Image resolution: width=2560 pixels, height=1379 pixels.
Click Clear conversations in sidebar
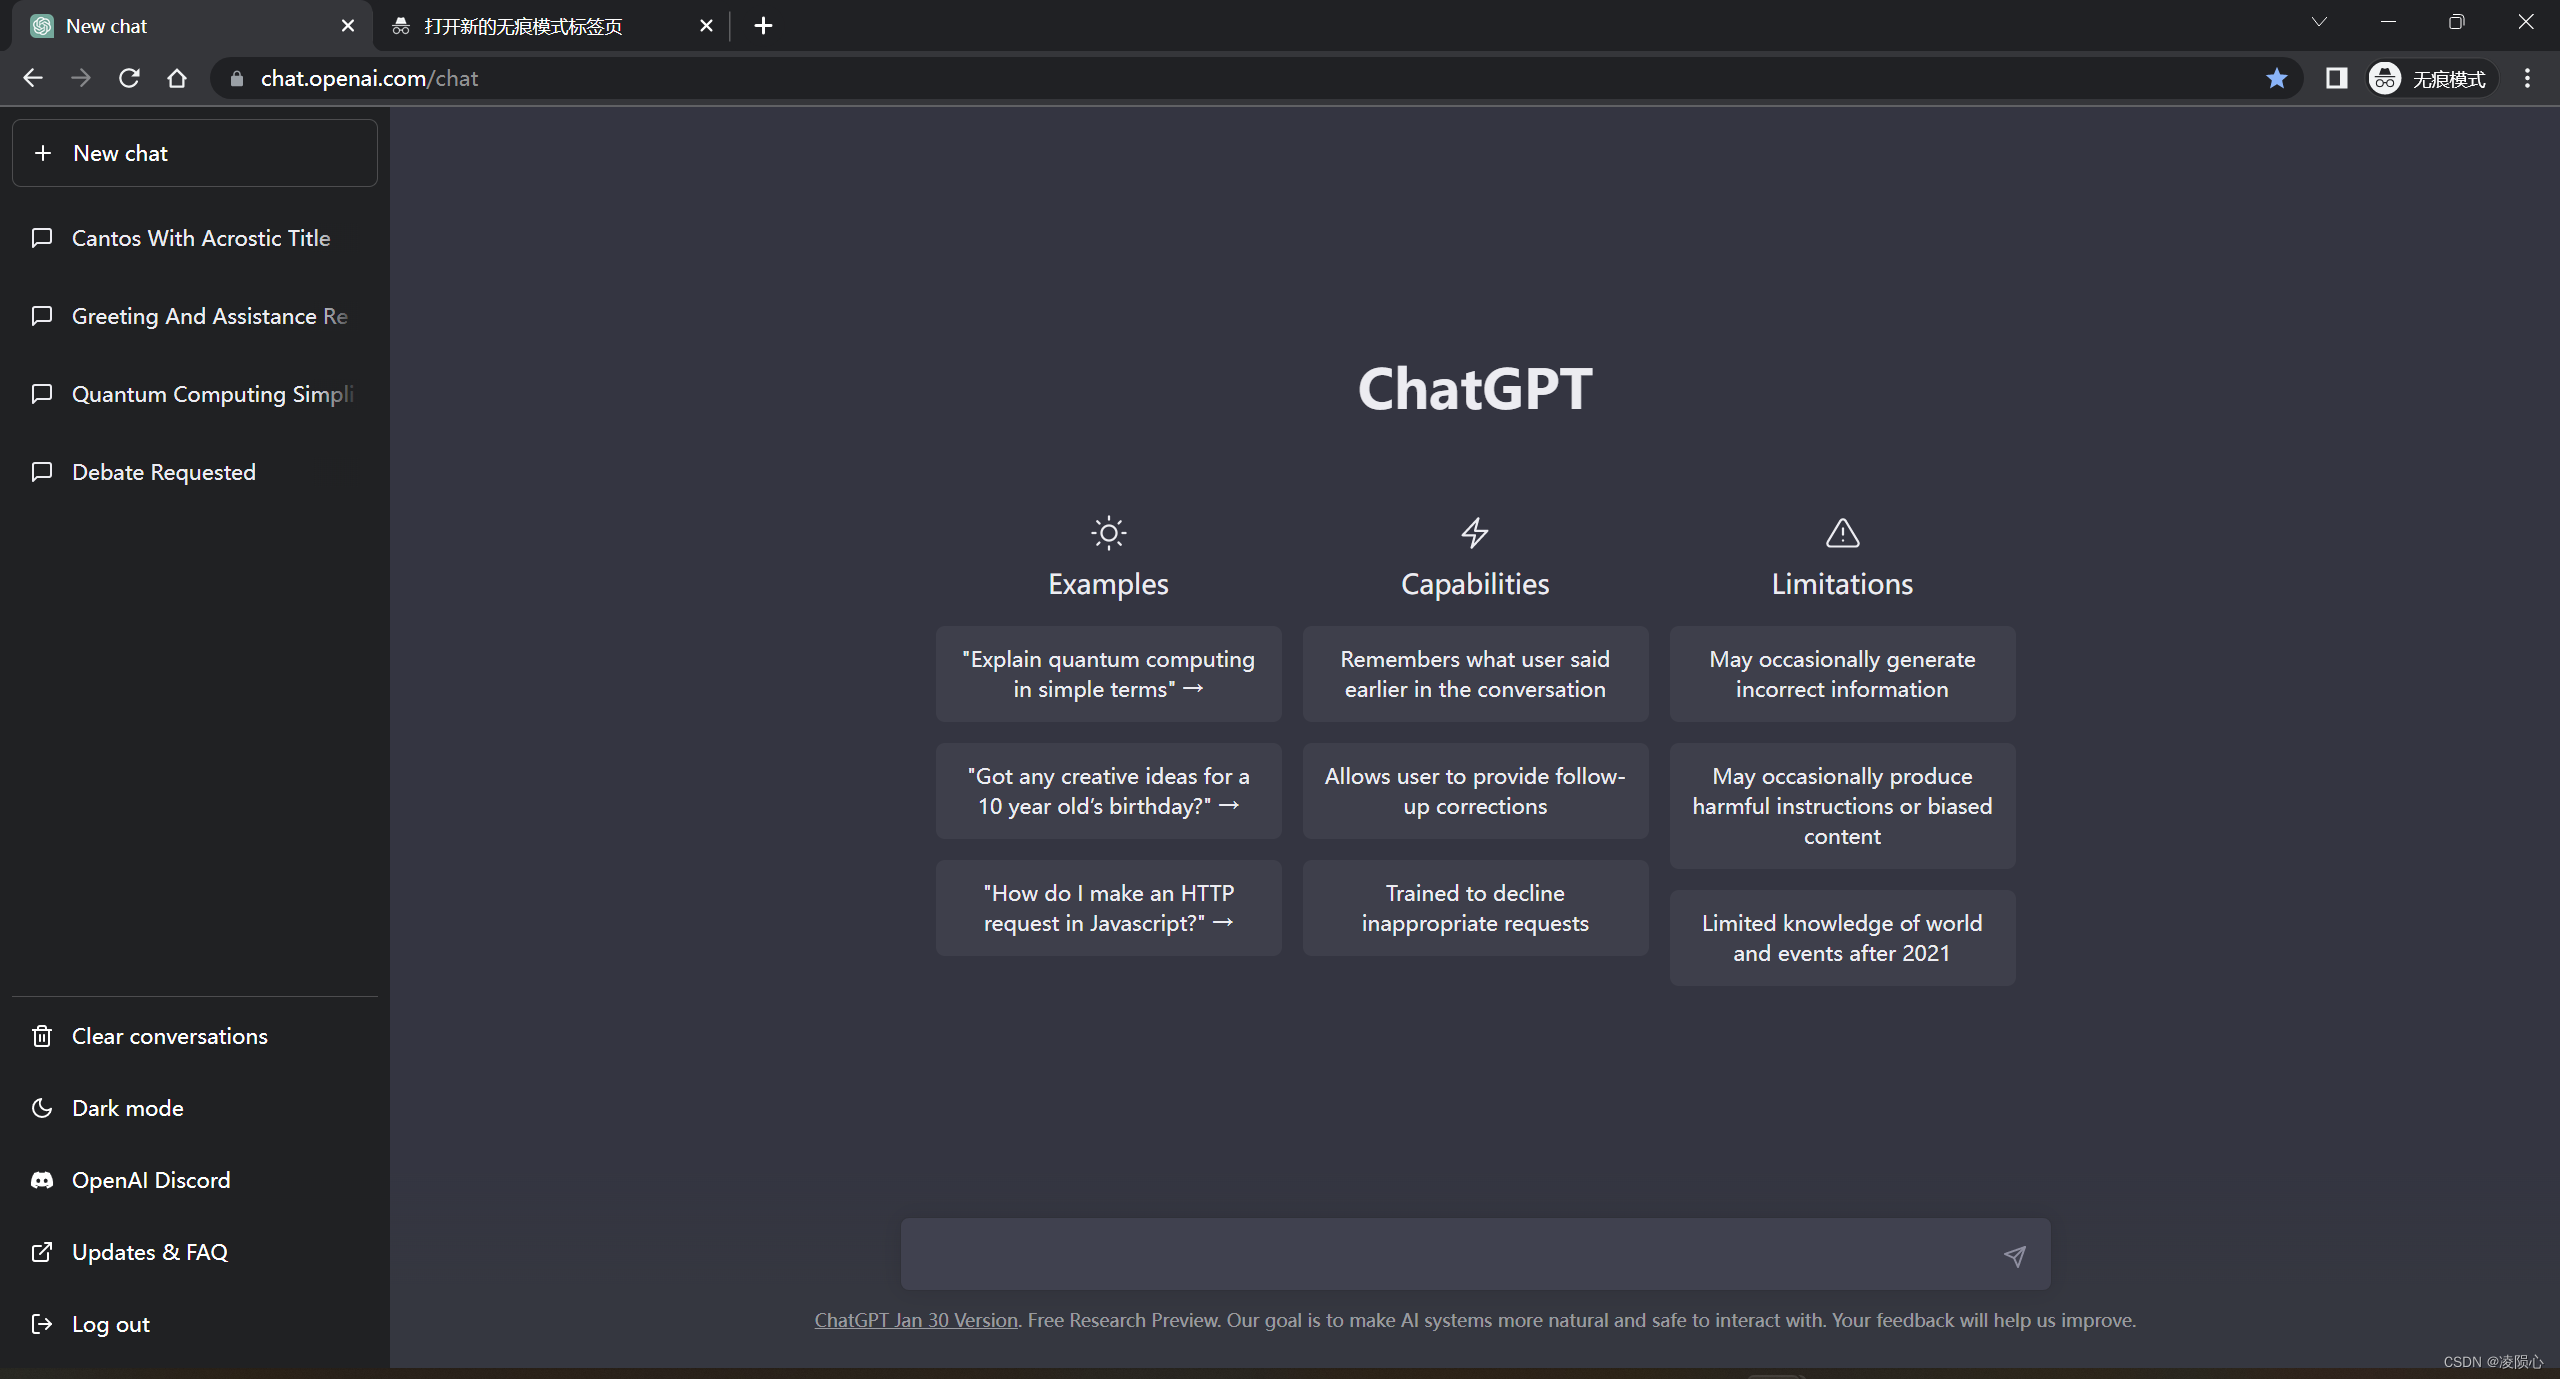[195, 1036]
